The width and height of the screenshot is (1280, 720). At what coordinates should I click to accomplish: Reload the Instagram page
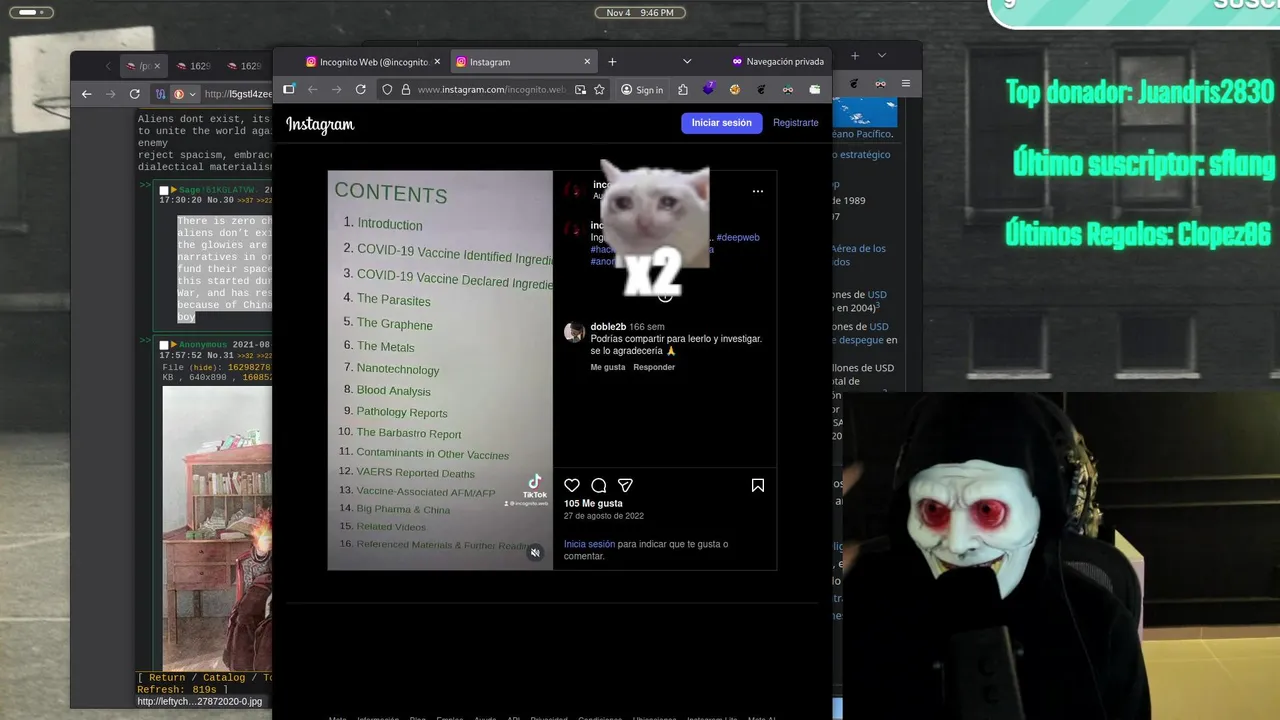tap(361, 89)
